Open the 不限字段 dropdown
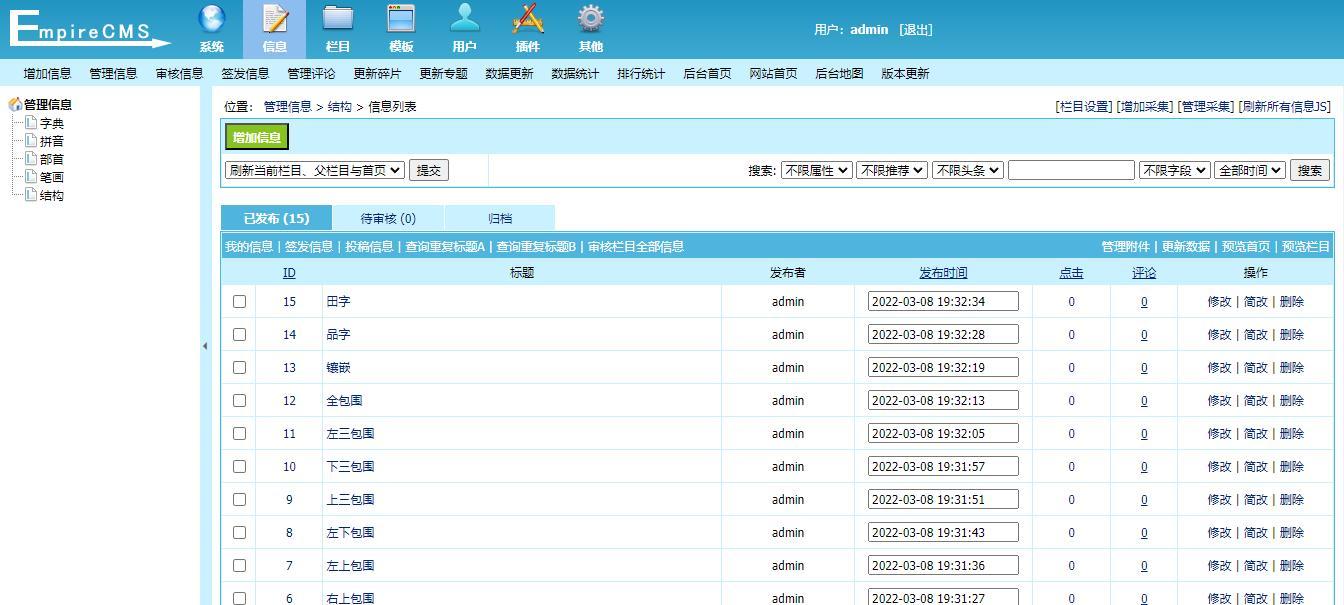1344x605 pixels. 1175,170
